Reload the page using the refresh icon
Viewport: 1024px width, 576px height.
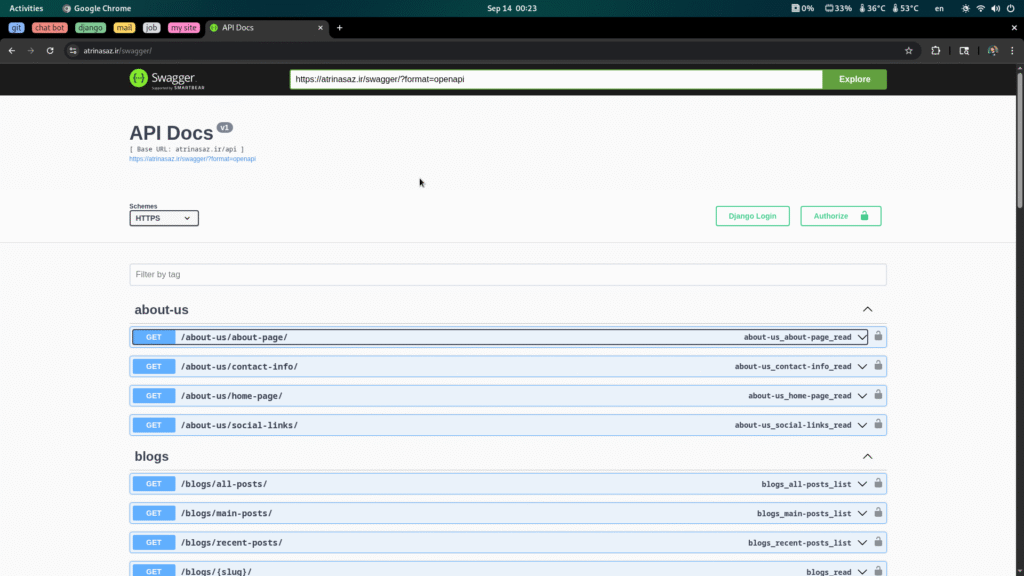(x=50, y=50)
